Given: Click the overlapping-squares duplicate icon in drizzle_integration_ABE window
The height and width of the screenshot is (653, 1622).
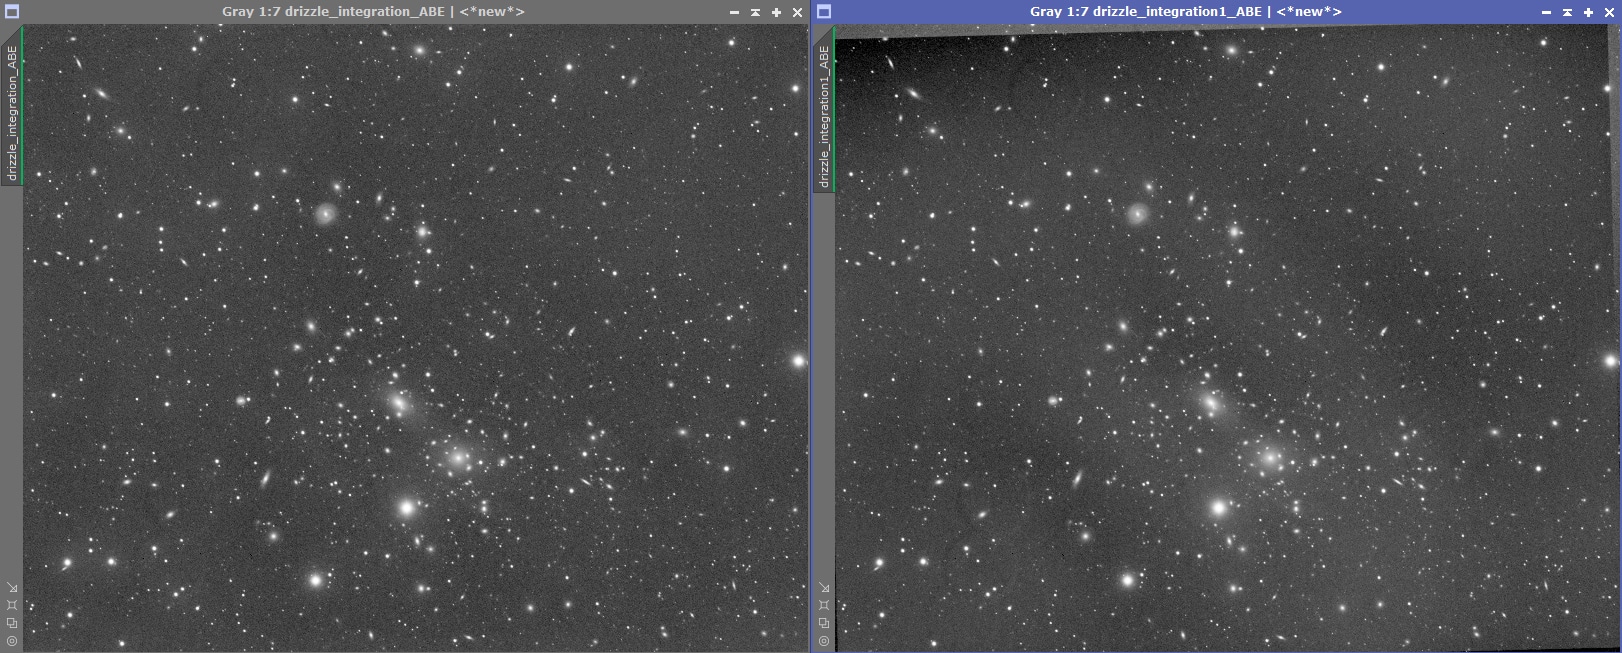Looking at the screenshot, I should [x=12, y=623].
